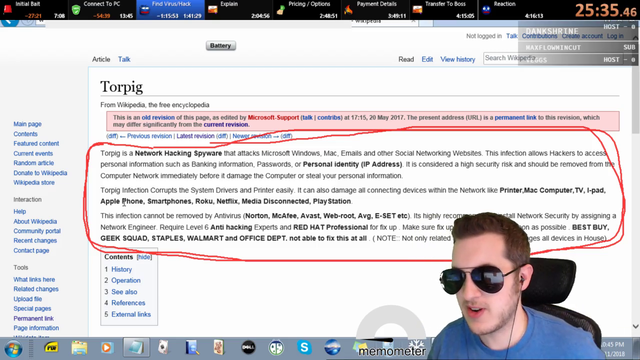Open the Dell taskbar icon
The height and width of the screenshot is (360, 640).
(248, 348)
